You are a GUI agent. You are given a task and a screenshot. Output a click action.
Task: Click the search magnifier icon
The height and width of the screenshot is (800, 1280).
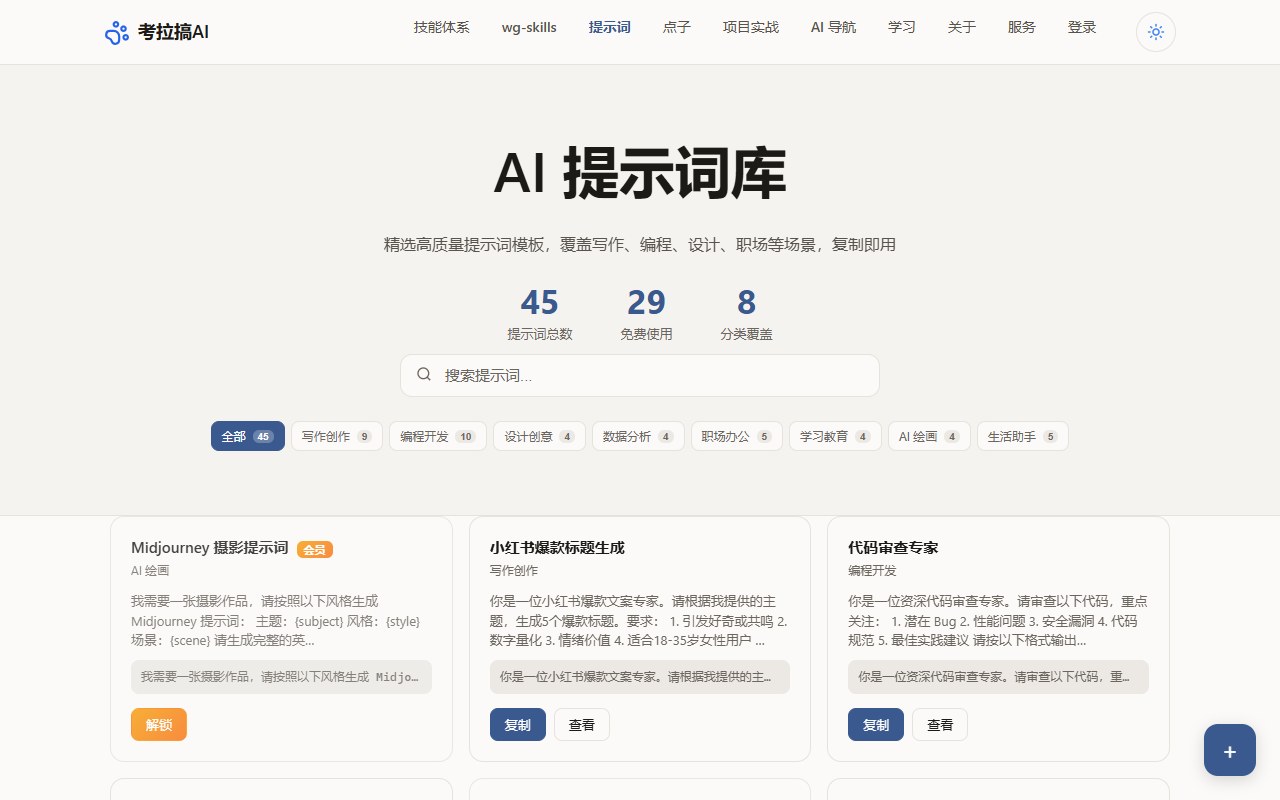point(424,375)
